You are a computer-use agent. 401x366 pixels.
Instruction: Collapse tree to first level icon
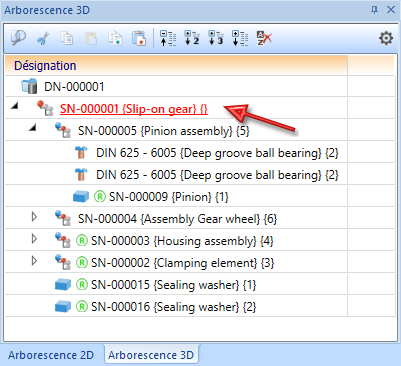(x=168, y=38)
